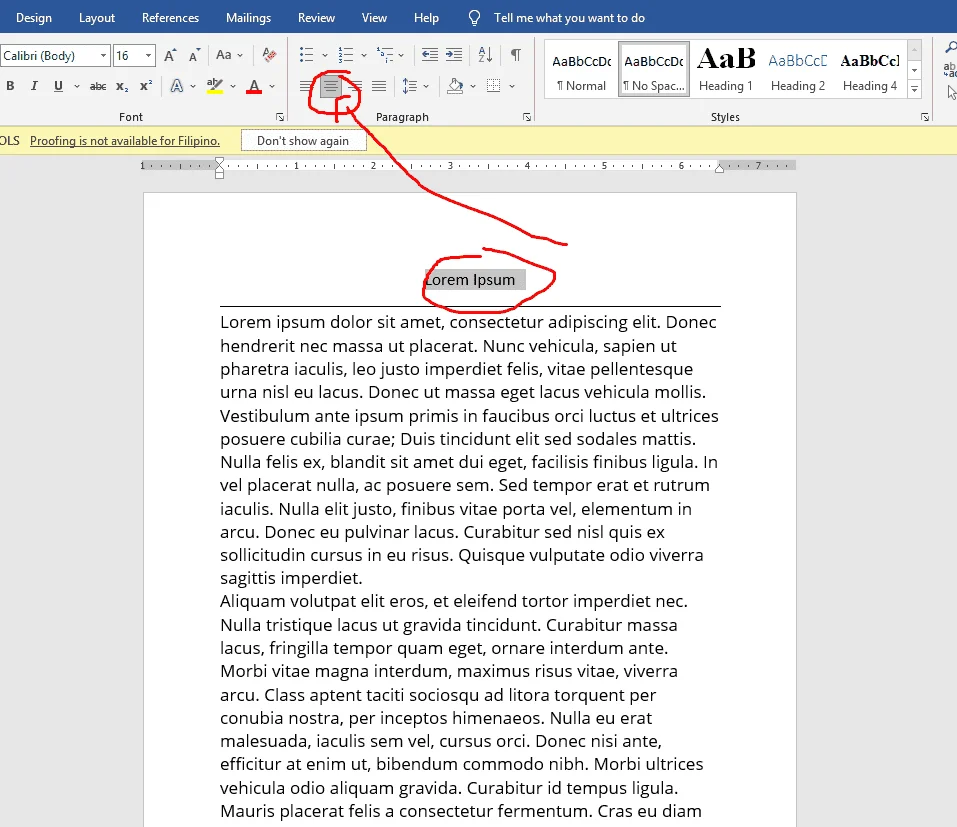The image size is (957, 827).
Task: Toggle Strikethrough formatting
Action: coord(98,86)
